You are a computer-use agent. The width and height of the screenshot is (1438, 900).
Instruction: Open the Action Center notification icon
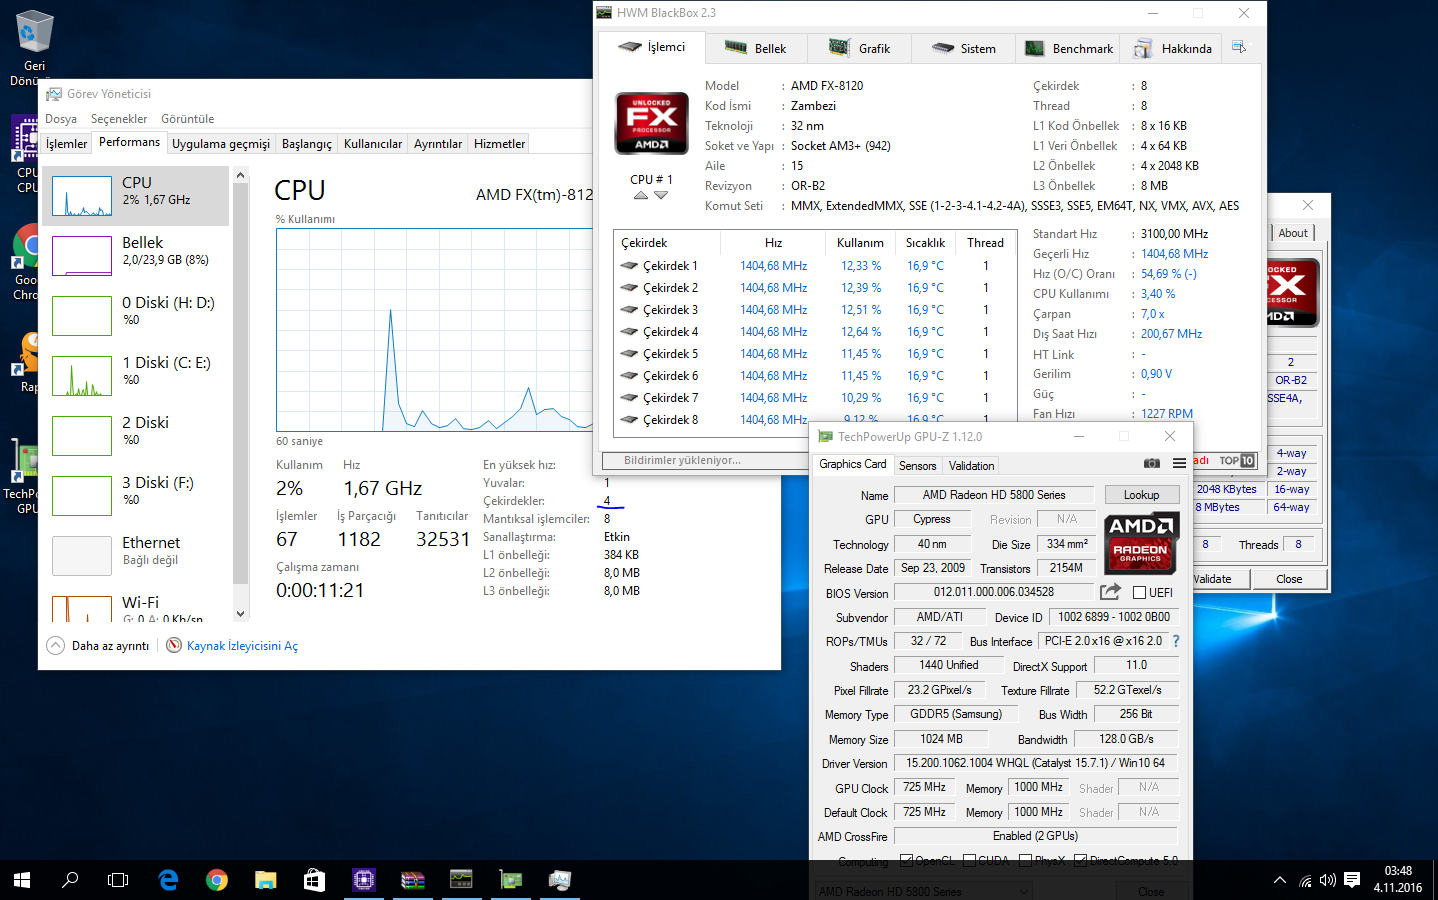coord(1352,881)
